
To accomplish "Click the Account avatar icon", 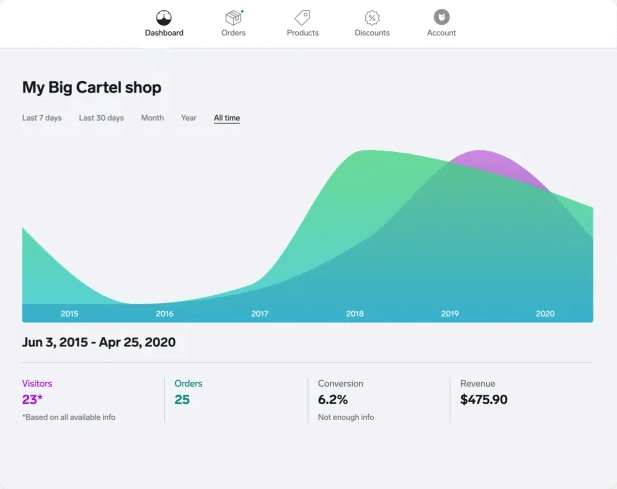I will (441, 17).
